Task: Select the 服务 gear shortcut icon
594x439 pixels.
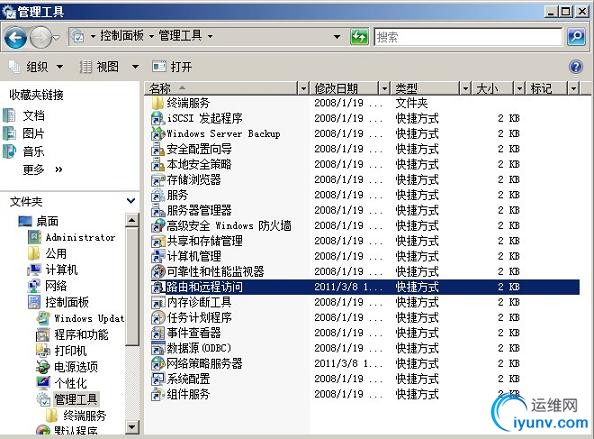Action: (157, 195)
